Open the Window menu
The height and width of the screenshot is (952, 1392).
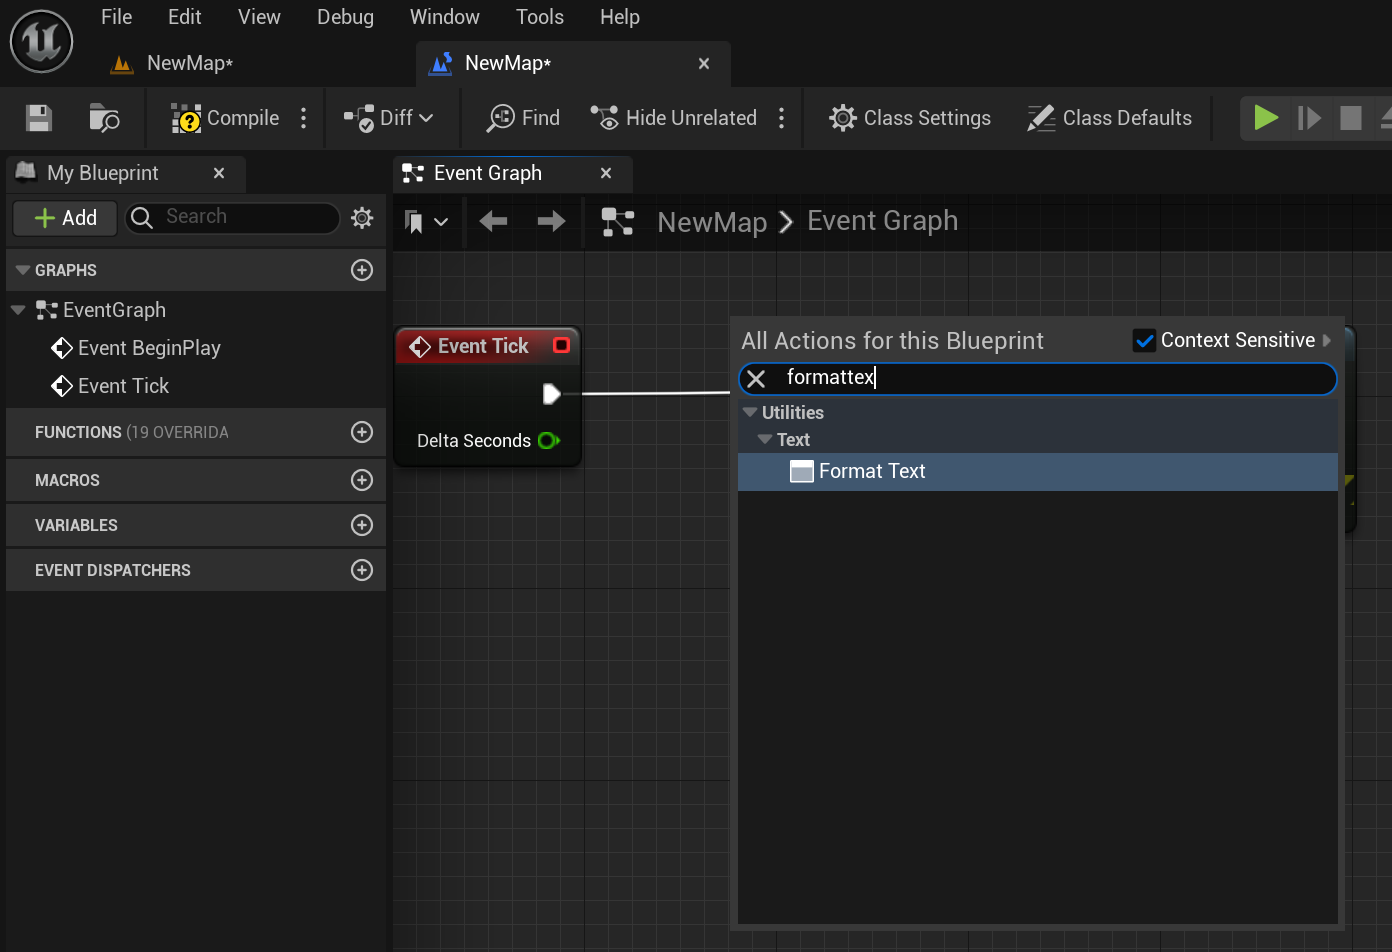click(445, 17)
